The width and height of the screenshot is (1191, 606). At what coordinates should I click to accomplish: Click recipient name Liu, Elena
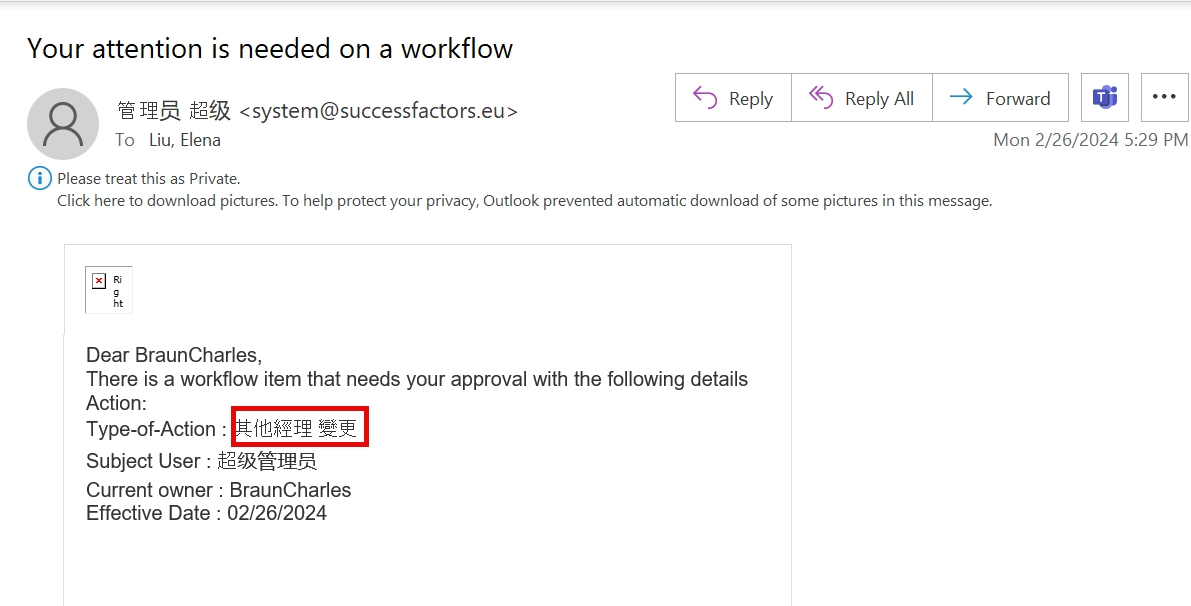pyautogui.click(x=185, y=140)
